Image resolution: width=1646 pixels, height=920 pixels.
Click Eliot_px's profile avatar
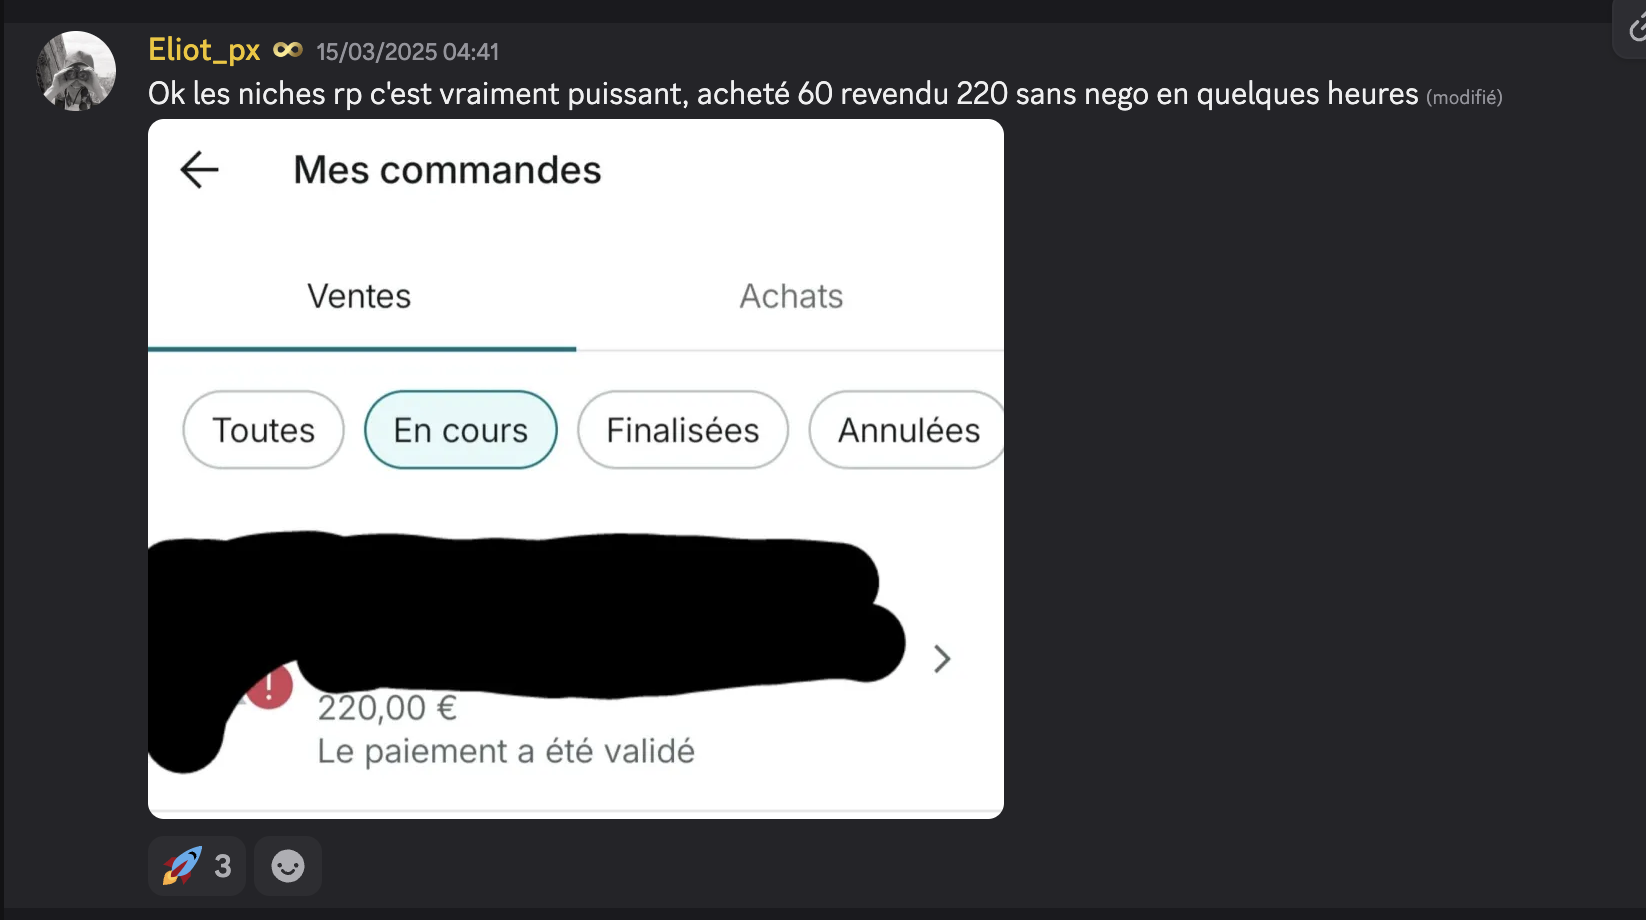(x=76, y=71)
